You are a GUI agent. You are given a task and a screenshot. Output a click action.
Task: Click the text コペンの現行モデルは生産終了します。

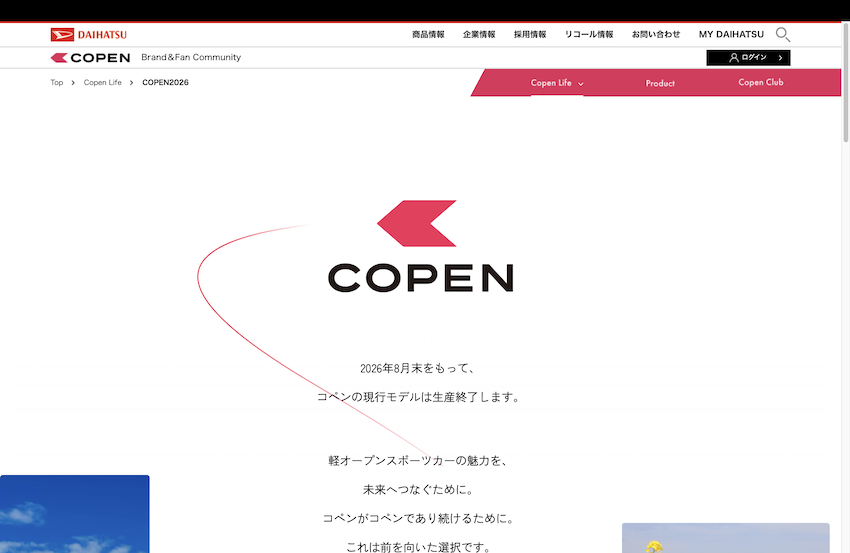click(418, 397)
